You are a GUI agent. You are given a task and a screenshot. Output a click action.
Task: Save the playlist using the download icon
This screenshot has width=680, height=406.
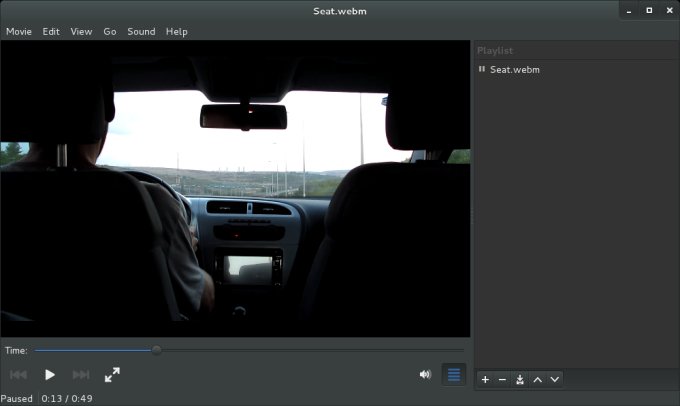pos(520,380)
